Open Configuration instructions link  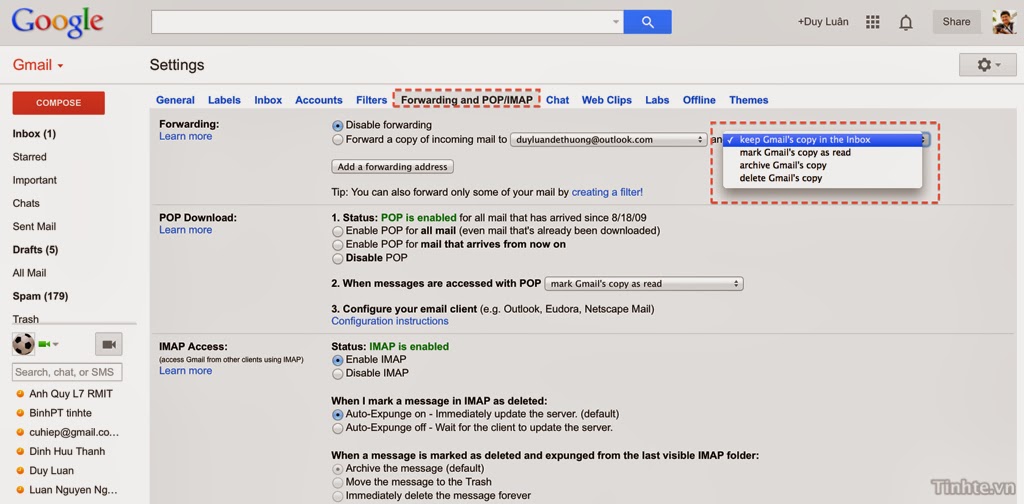tap(390, 321)
